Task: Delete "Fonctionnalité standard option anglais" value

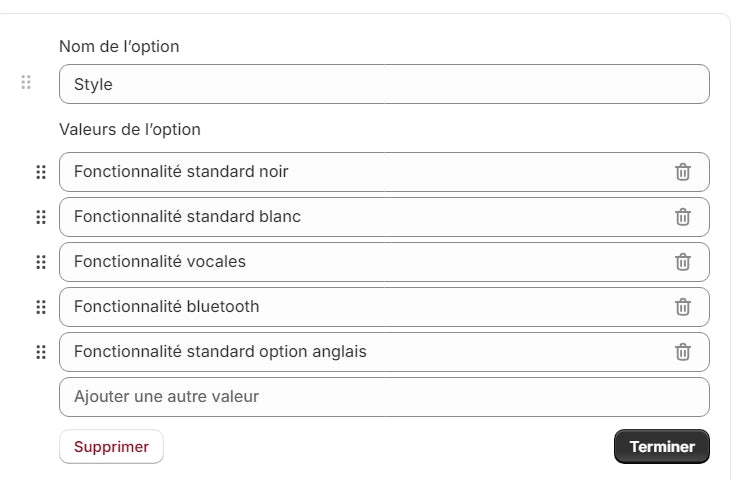Action: point(683,352)
